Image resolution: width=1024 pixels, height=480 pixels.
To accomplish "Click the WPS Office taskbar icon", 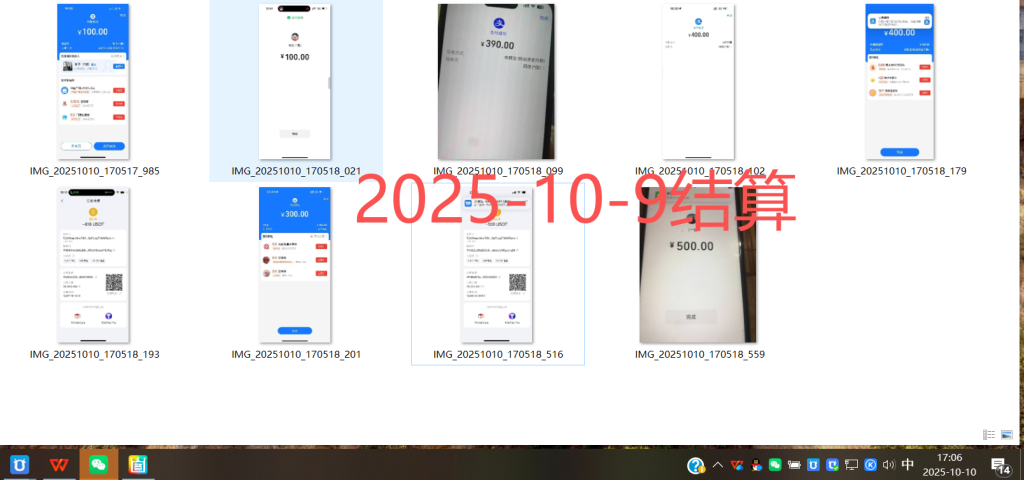I will 60,465.
